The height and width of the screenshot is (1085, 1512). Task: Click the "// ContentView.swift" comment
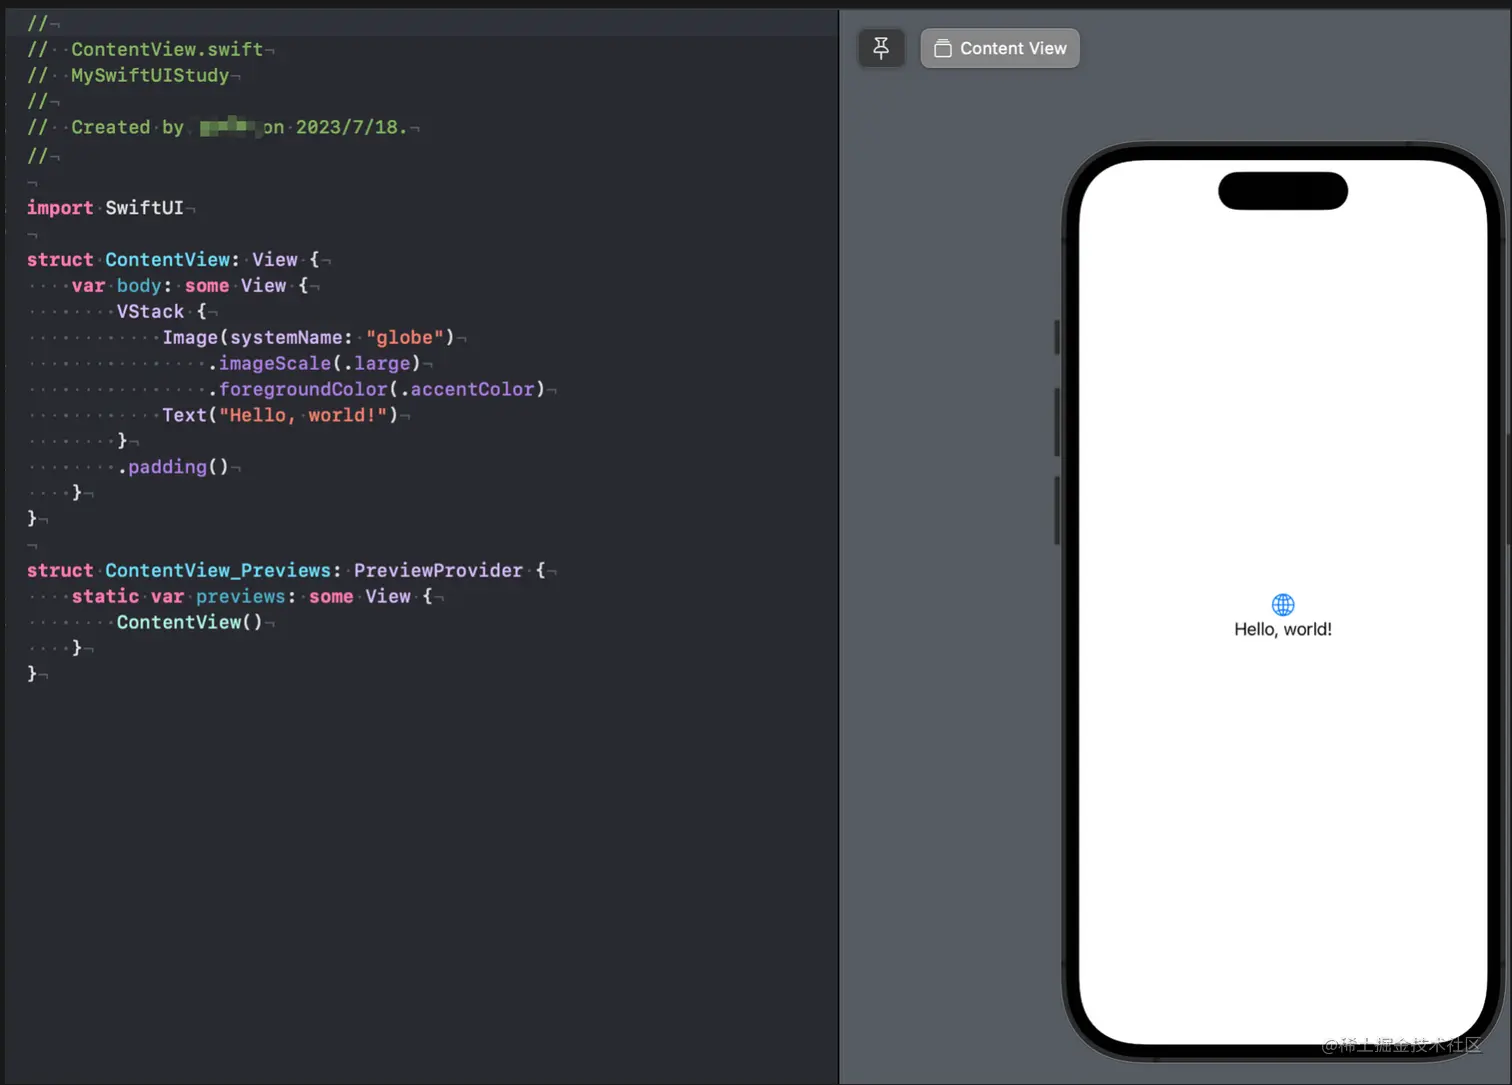click(146, 50)
